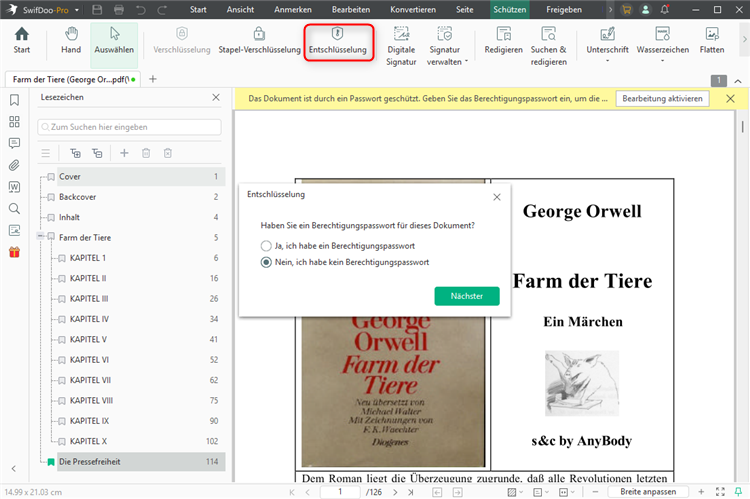Click the Print icon in title bar
The image size is (750, 499).
(119, 10)
